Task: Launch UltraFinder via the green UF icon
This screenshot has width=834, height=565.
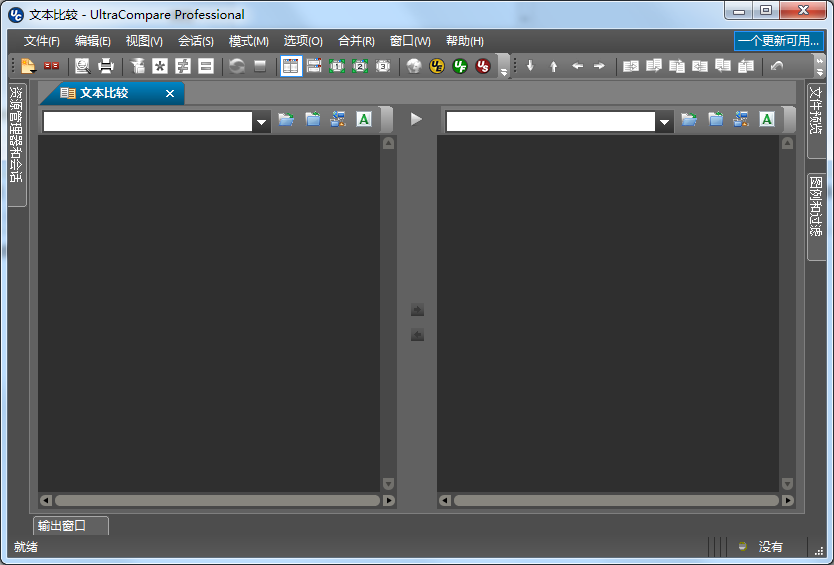Action: point(460,66)
